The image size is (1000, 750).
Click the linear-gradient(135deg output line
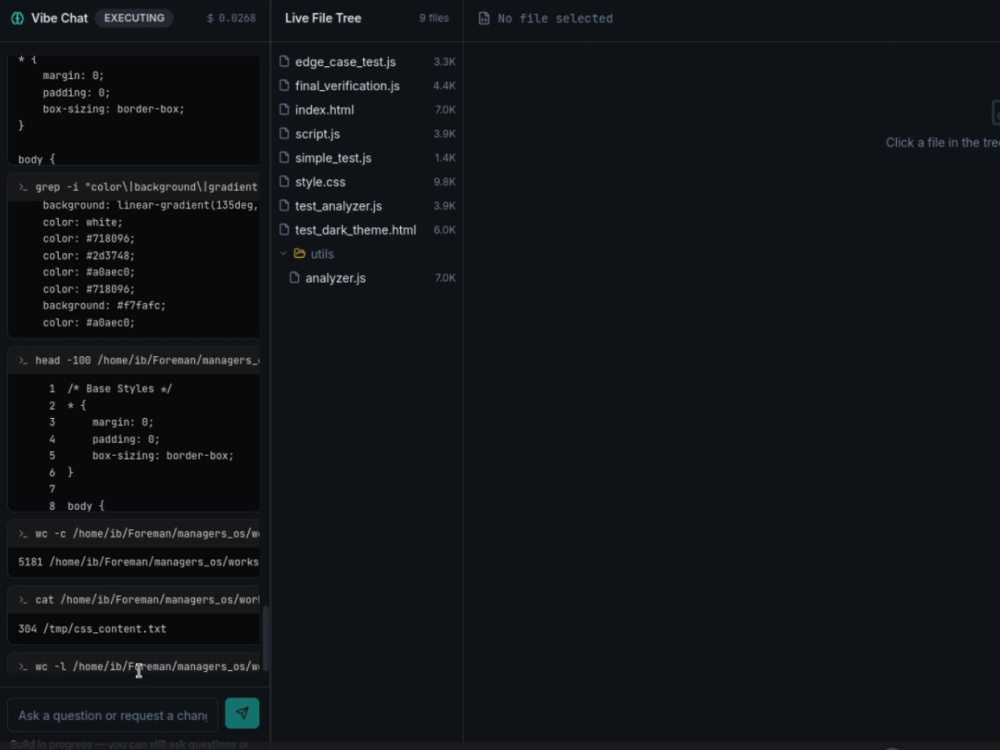click(150, 205)
